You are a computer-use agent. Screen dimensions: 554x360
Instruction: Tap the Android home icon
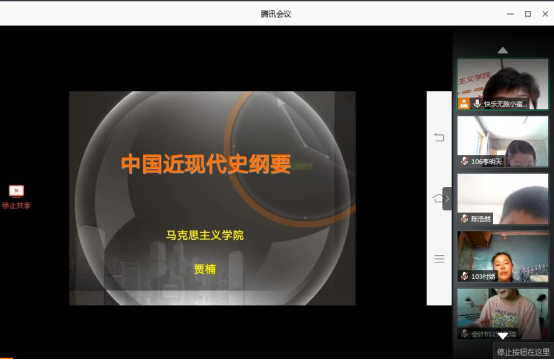pos(438,198)
